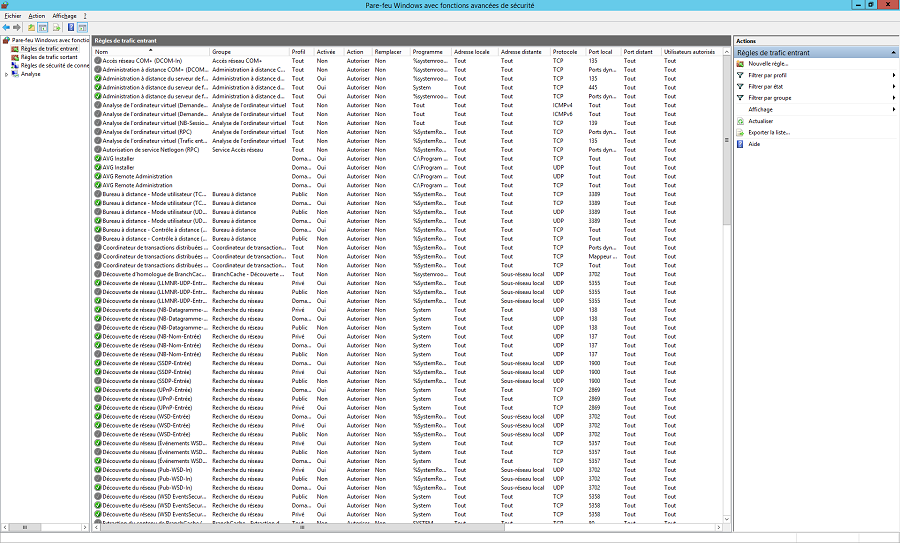Click status icon of Analyse de l'ordinateur virtuel (RPC)
Screen dimensions: 900x543
(x=98, y=131)
